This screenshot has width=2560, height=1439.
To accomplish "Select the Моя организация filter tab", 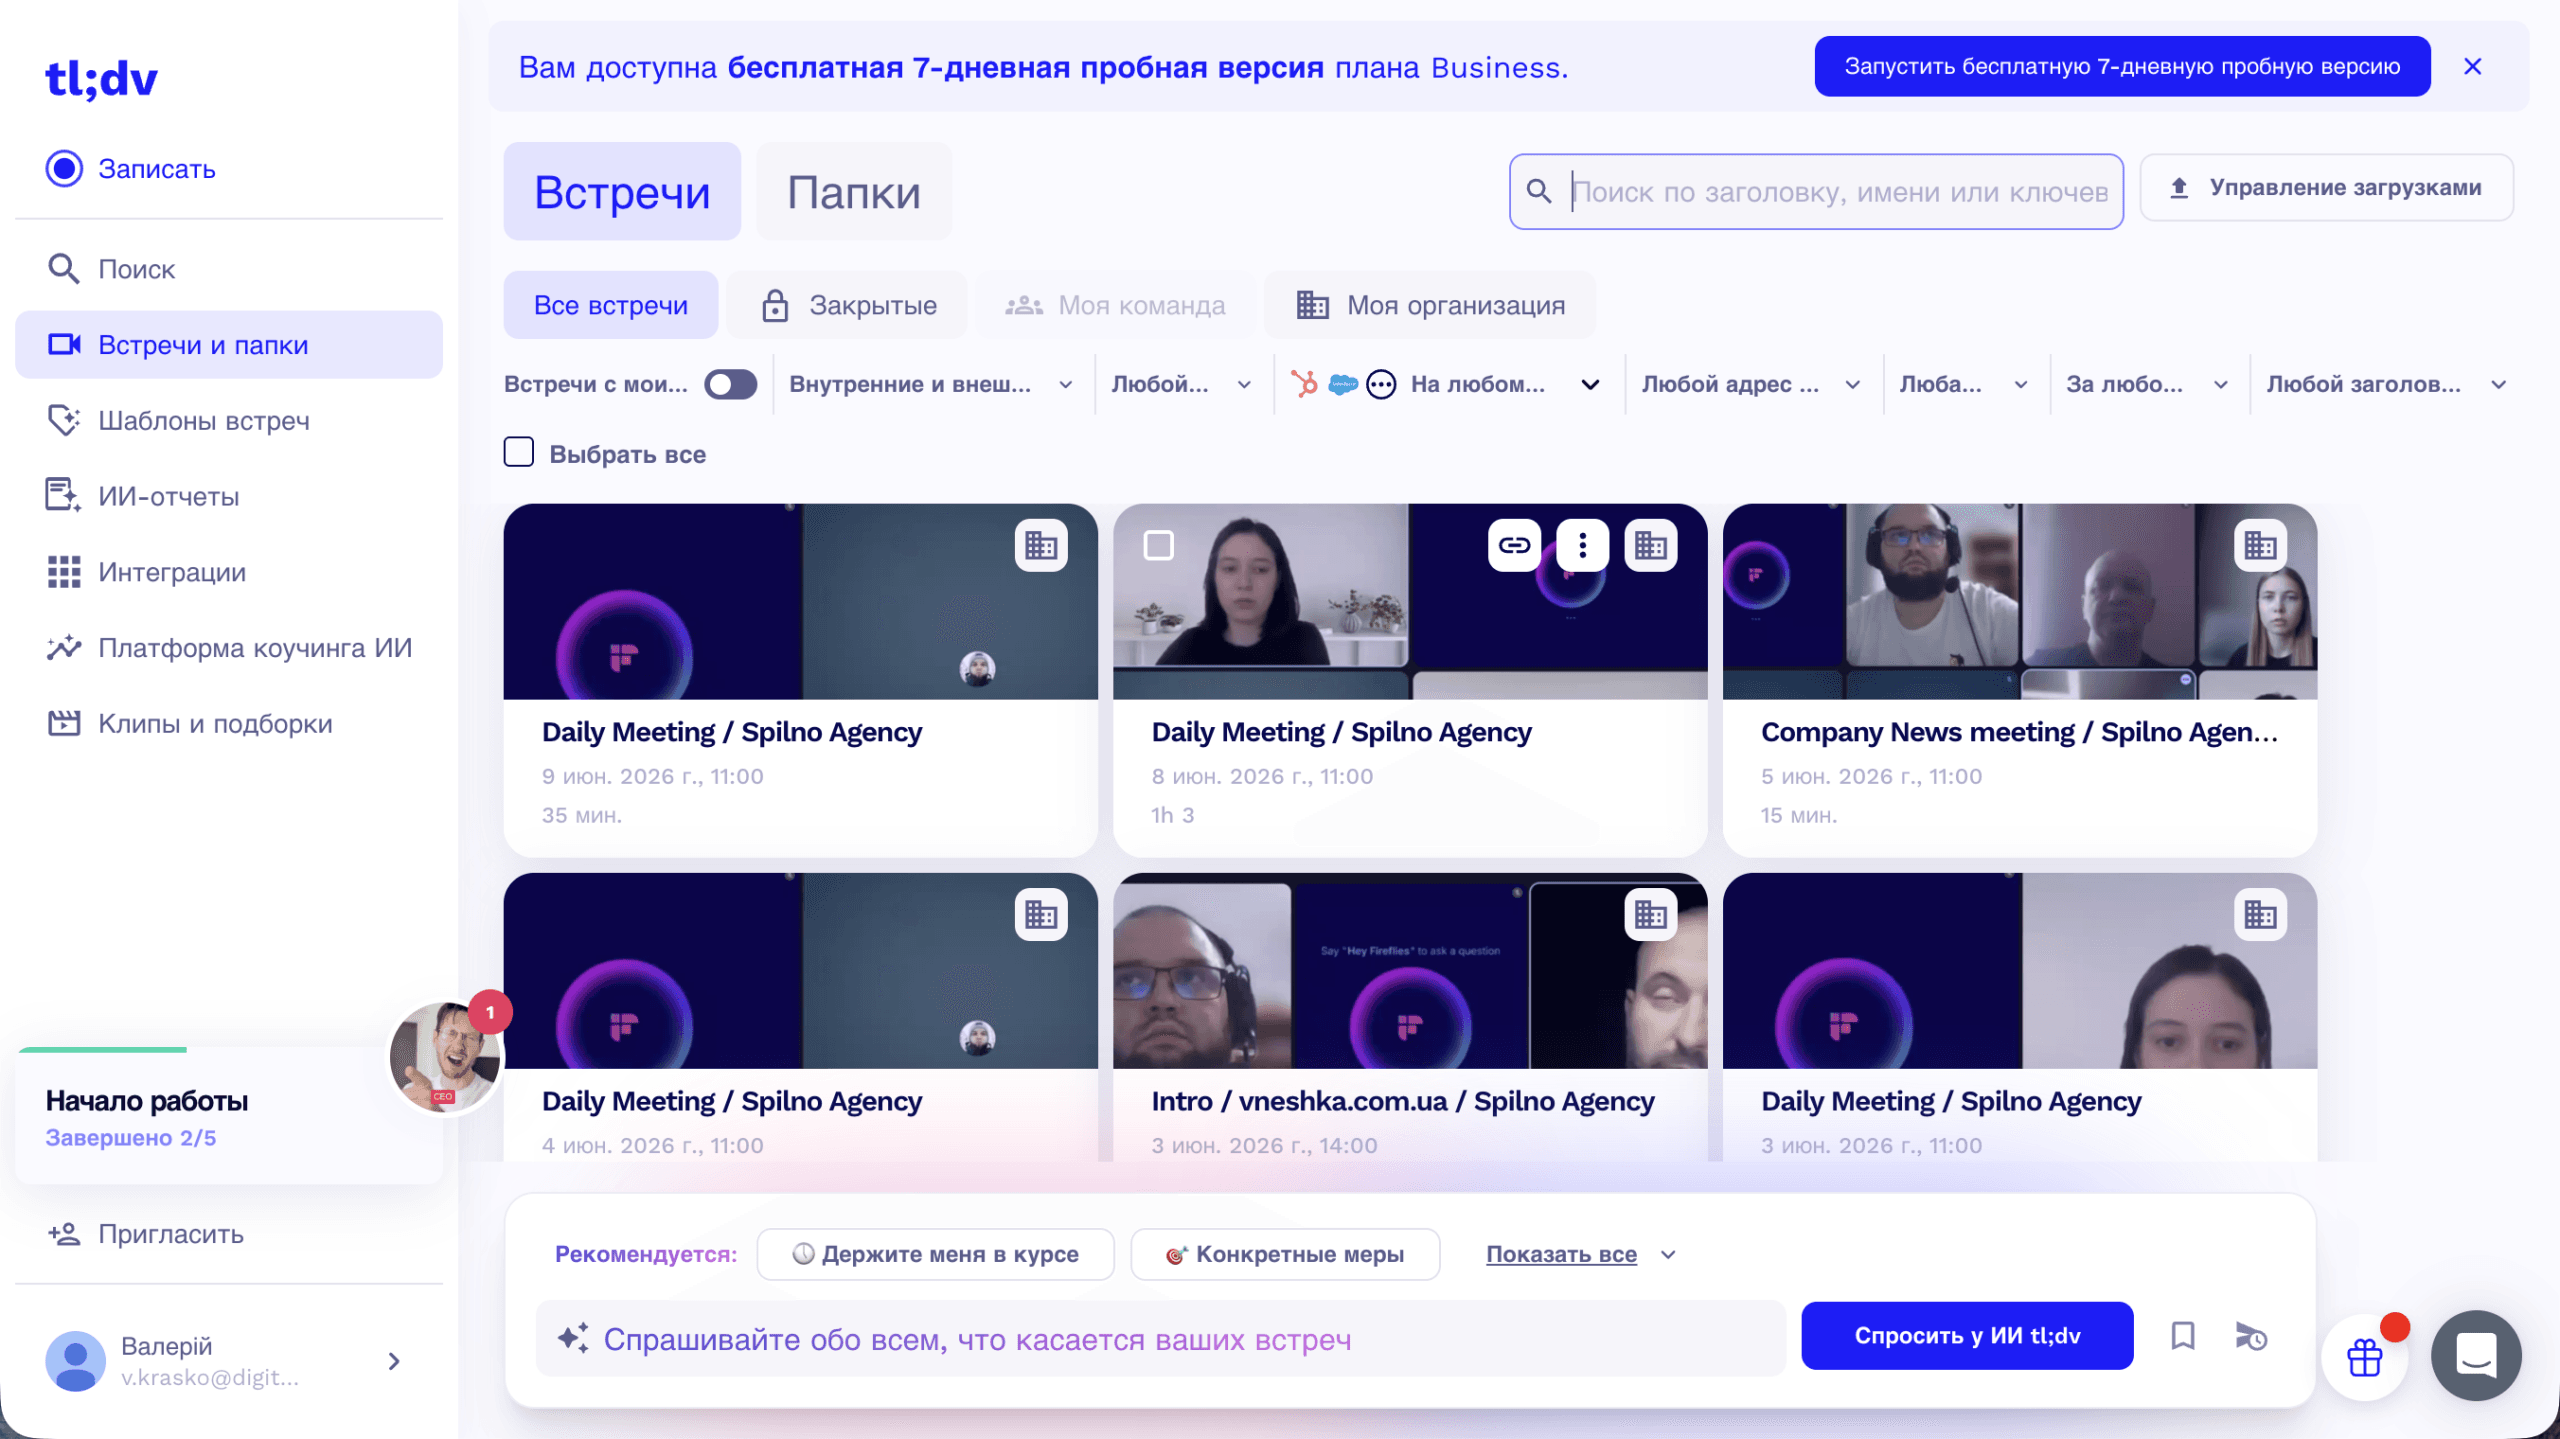I will [1430, 305].
